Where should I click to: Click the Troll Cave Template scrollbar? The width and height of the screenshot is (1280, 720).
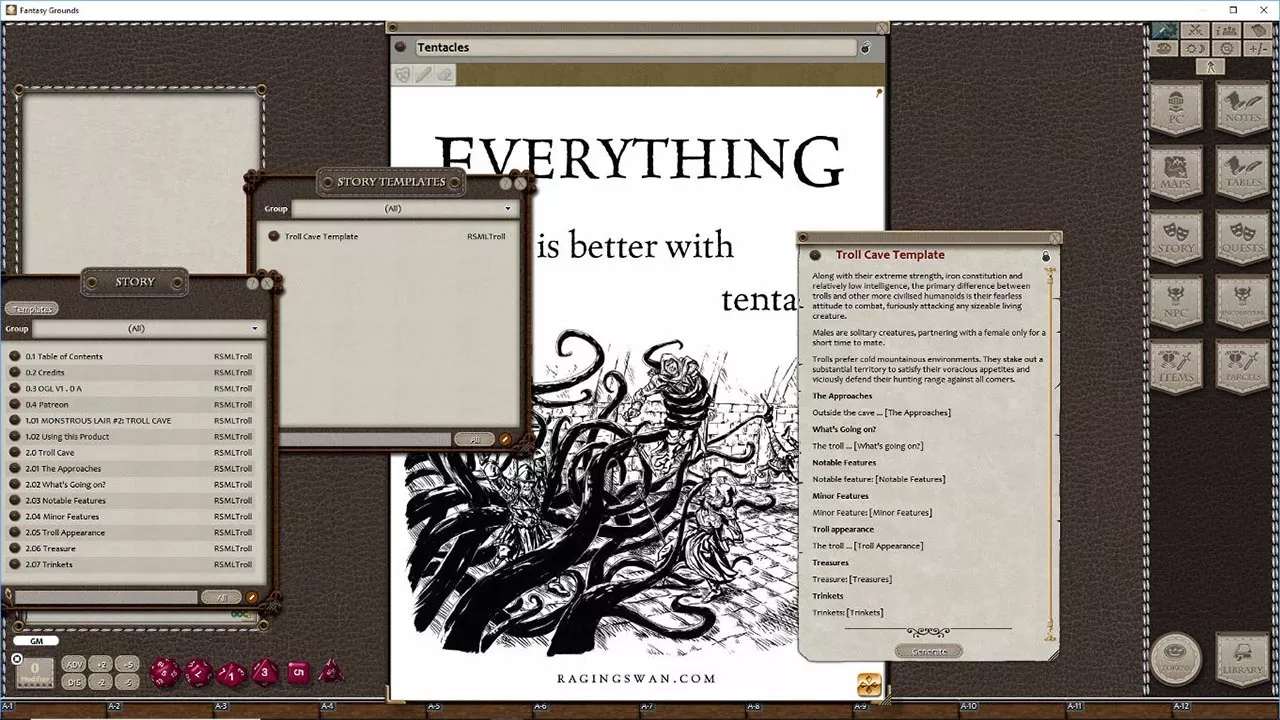pos(1050,454)
